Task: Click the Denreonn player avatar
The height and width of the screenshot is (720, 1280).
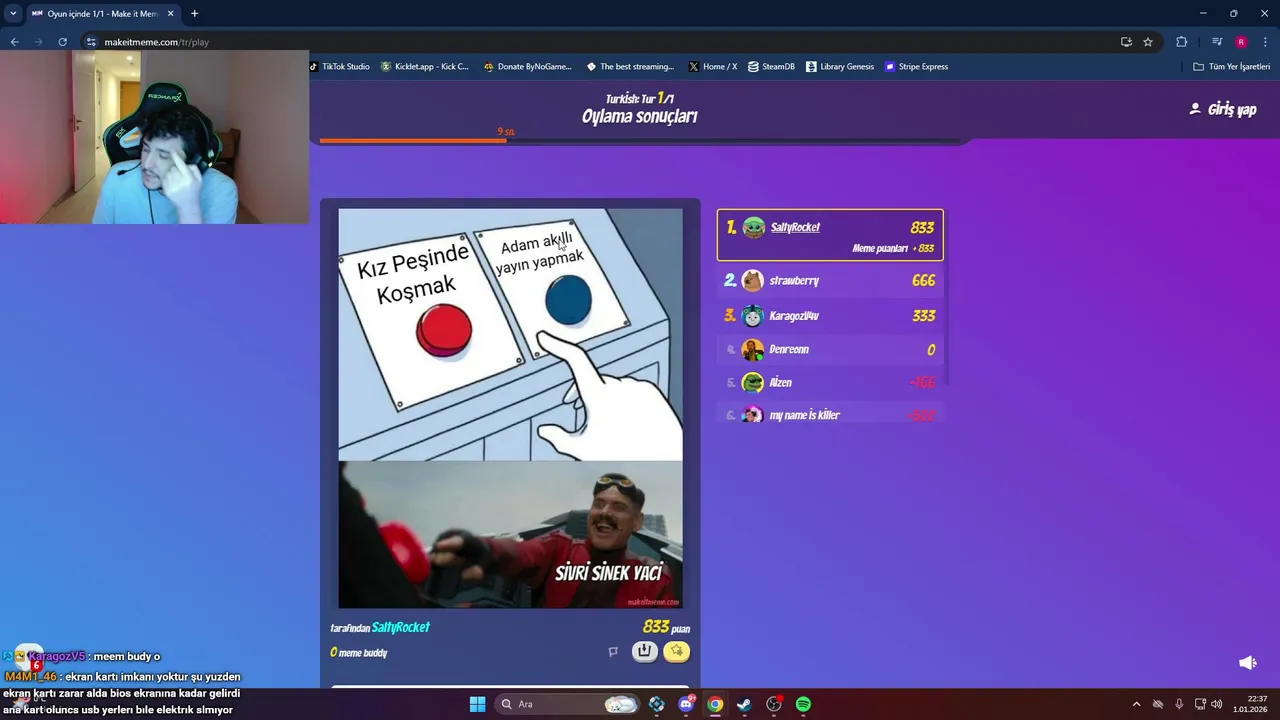Action: [x=753, y=350]
